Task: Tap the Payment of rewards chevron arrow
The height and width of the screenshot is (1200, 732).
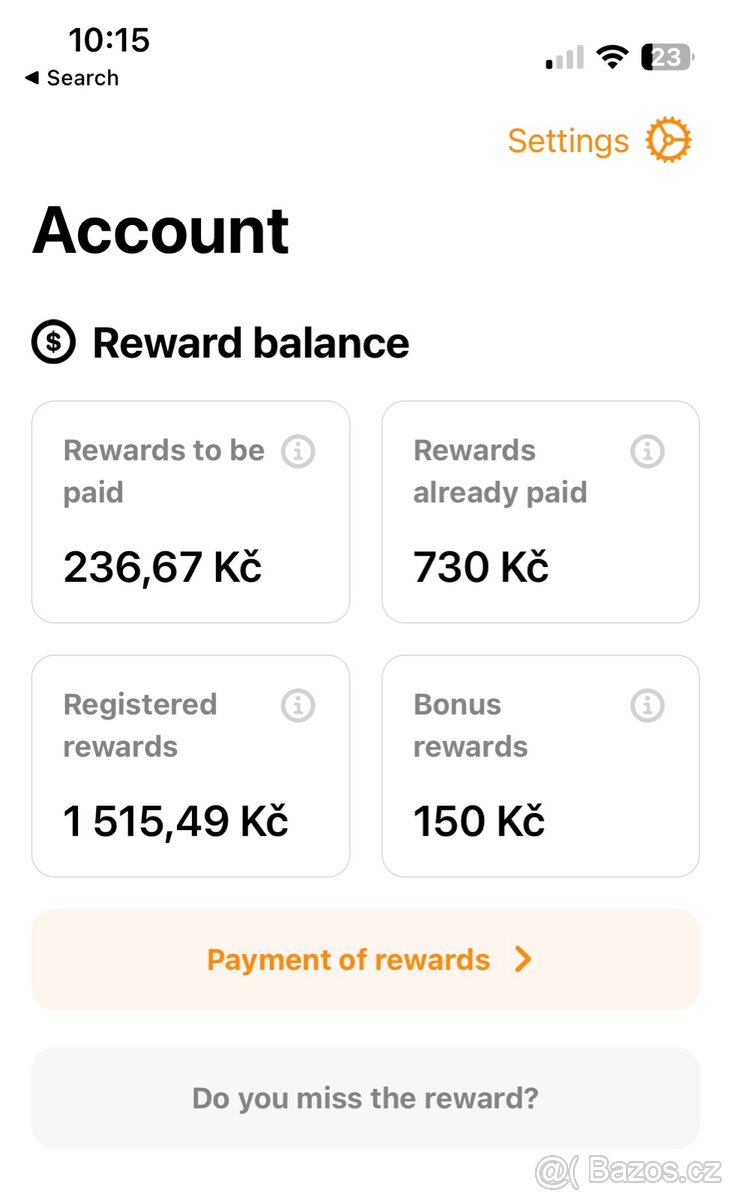Action: (522, 960)
